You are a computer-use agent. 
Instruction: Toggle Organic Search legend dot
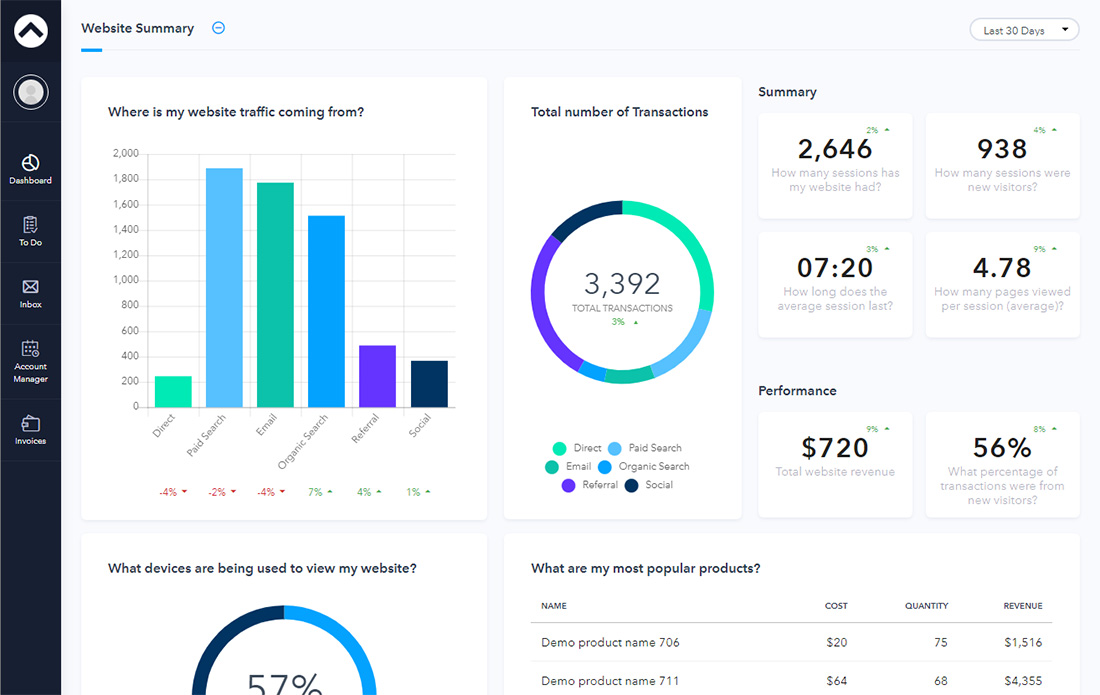click(605, 467)
